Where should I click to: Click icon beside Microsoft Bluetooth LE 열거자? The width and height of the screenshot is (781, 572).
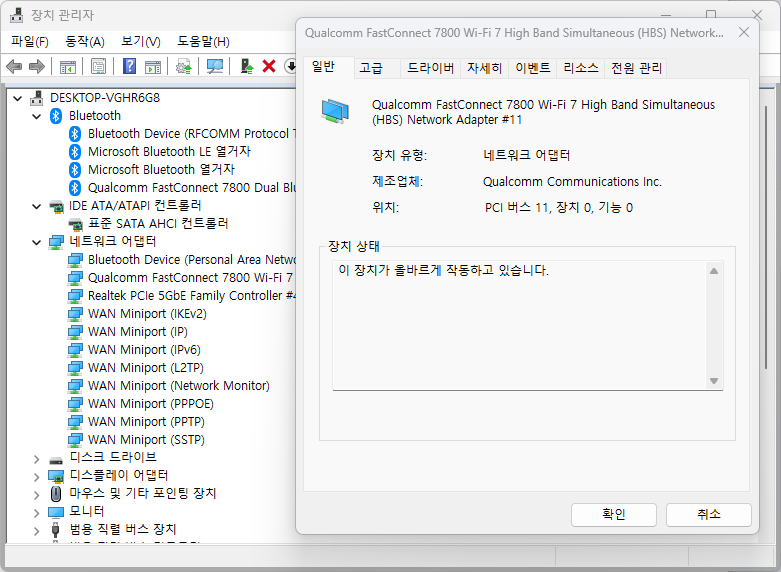pyautogui.click(x=75, y=152)
